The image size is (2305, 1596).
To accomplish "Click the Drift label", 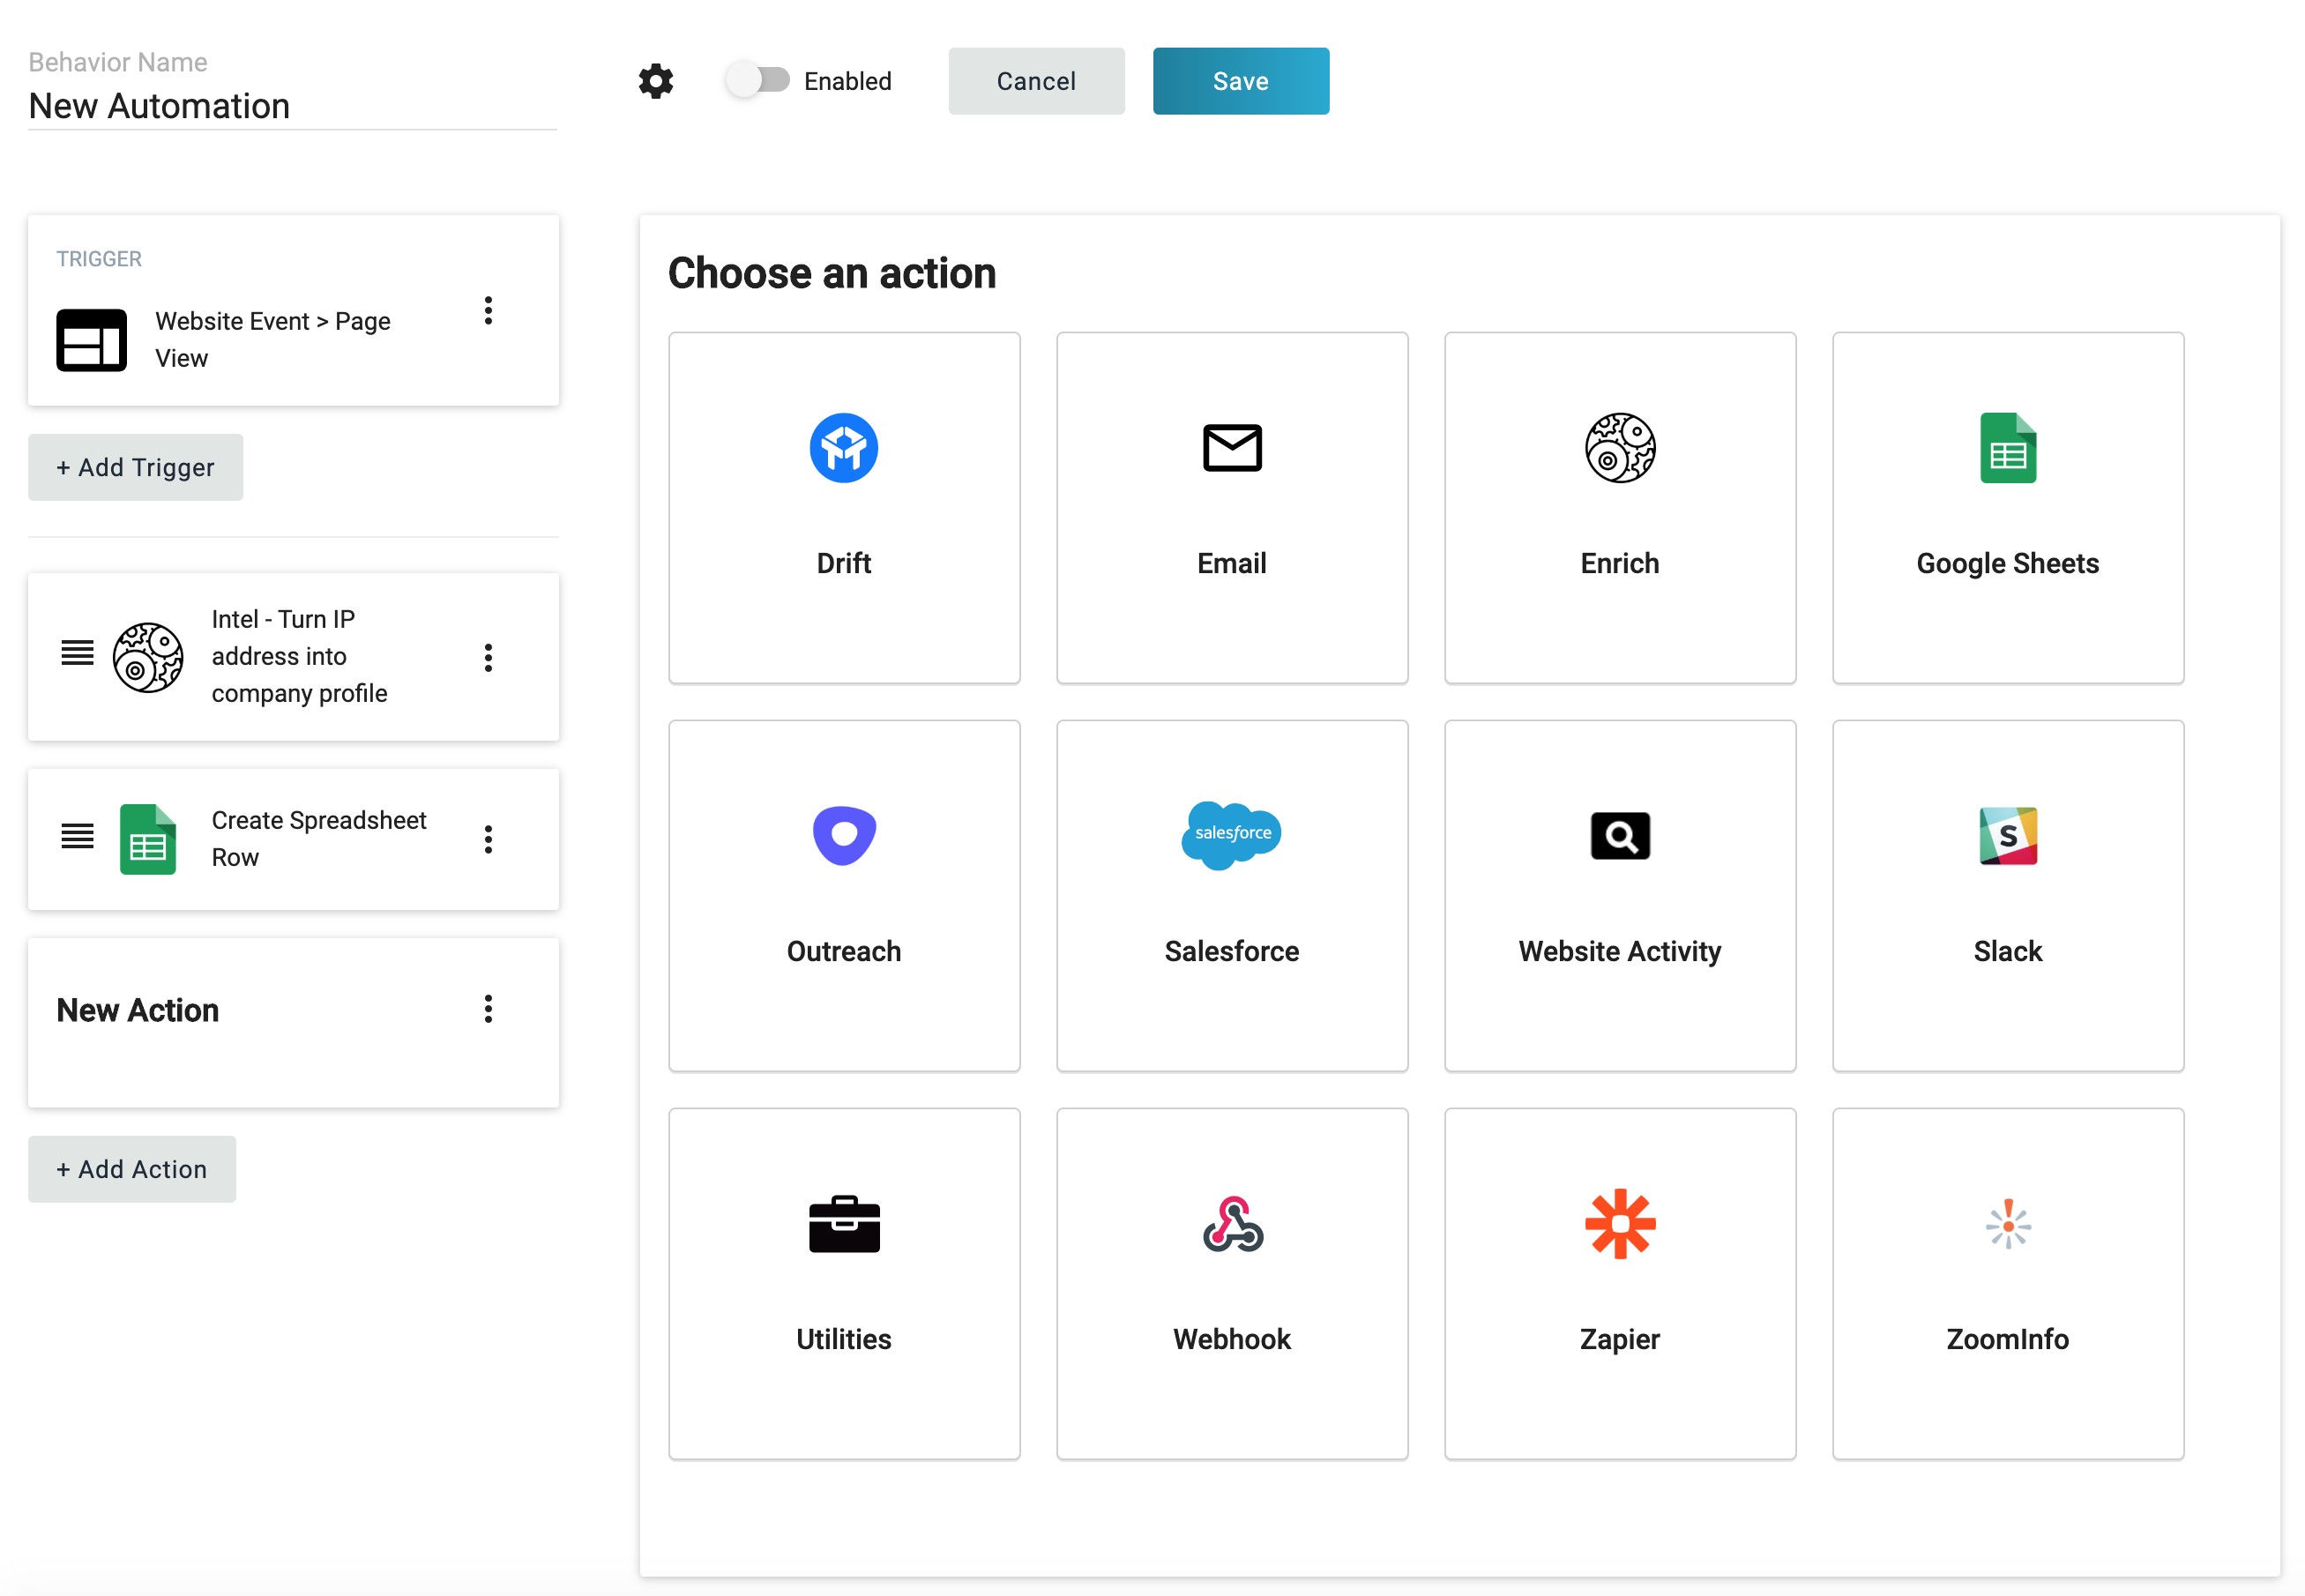I will click(x=844, y=563).
